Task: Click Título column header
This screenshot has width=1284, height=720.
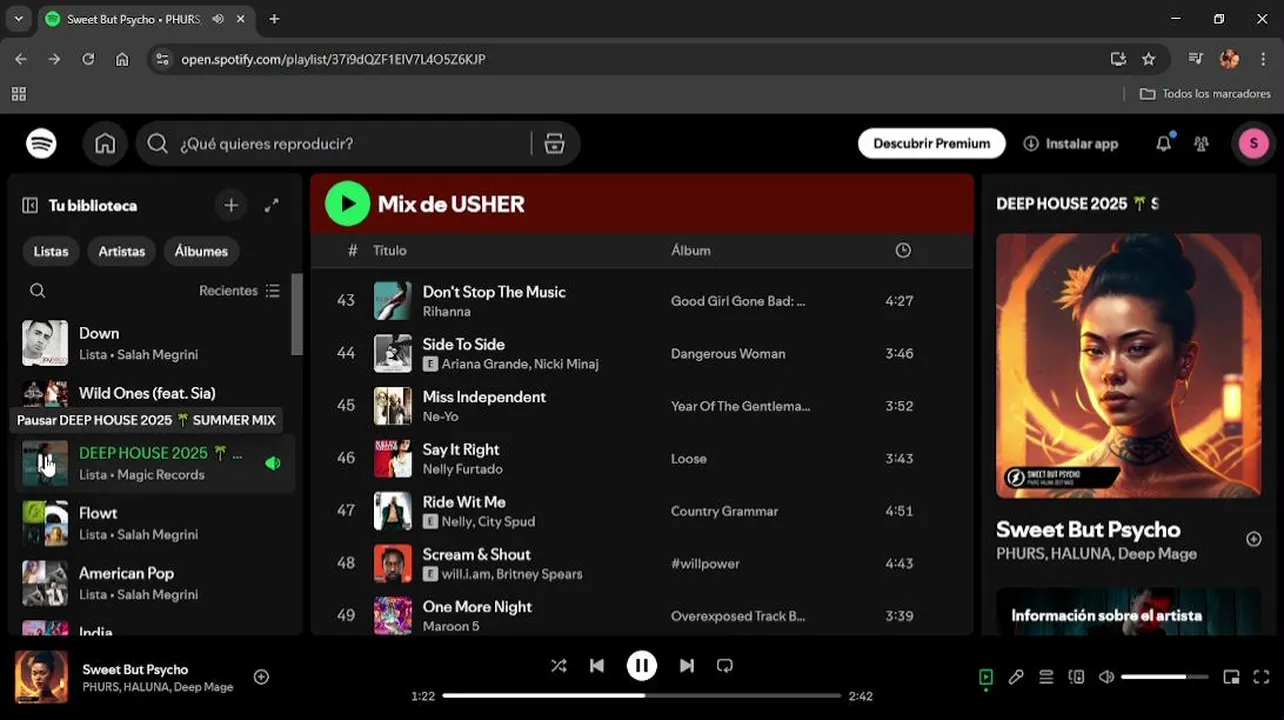Action: tap(390, 250)
